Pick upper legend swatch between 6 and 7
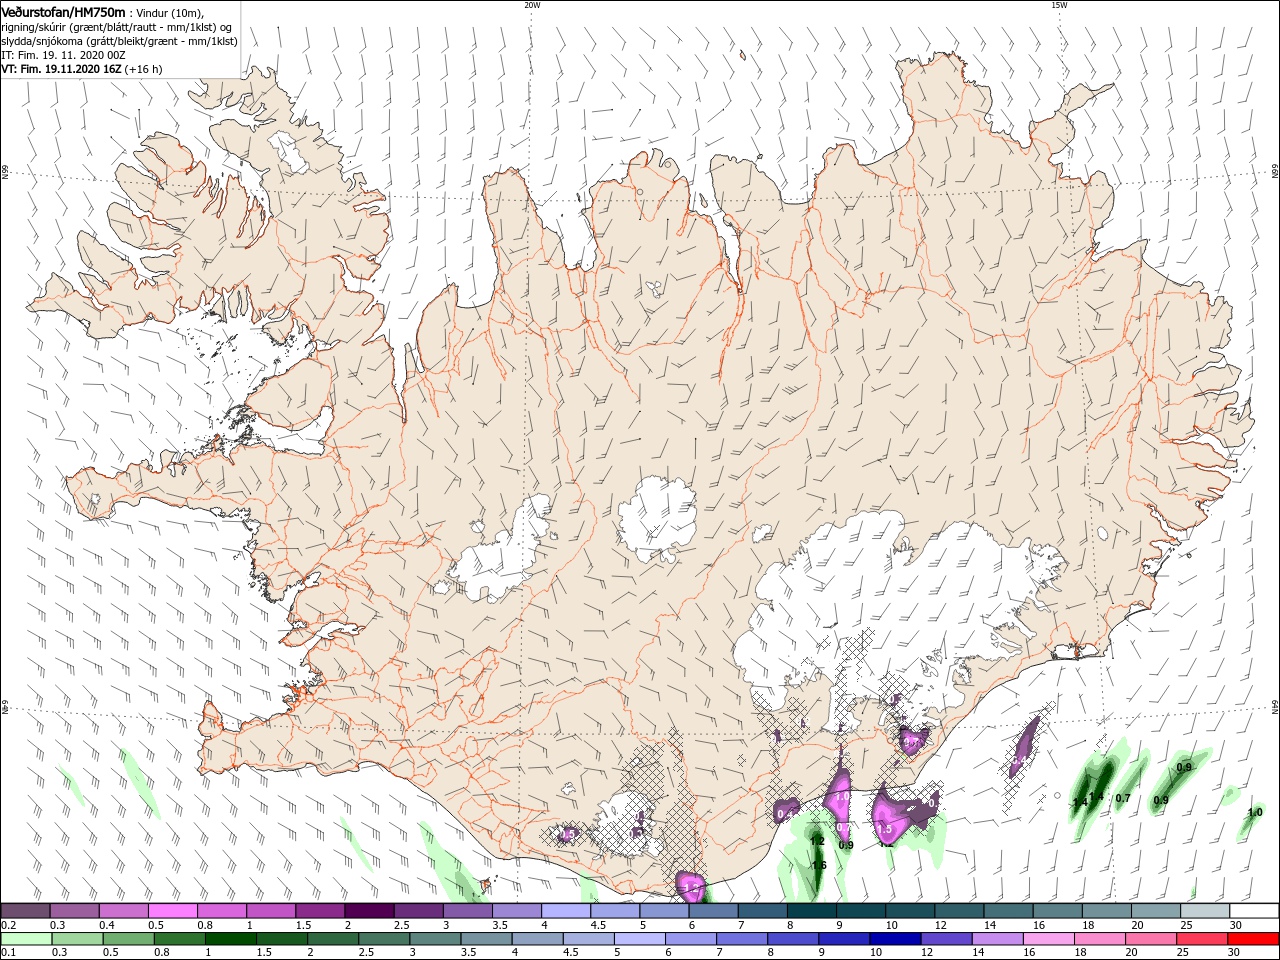Image resolution: width=1280 pixels, height=960 pixels. click(713, 911)
